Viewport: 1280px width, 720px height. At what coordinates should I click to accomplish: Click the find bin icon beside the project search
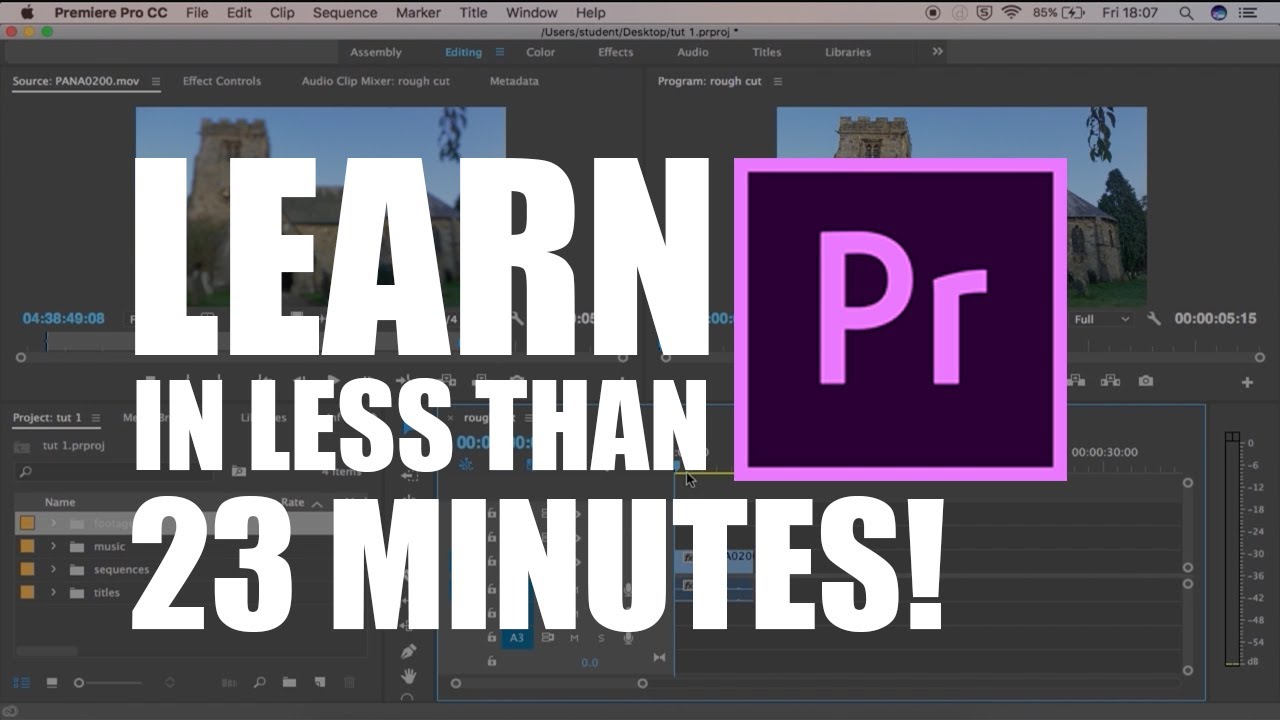(x=239, y=471)
